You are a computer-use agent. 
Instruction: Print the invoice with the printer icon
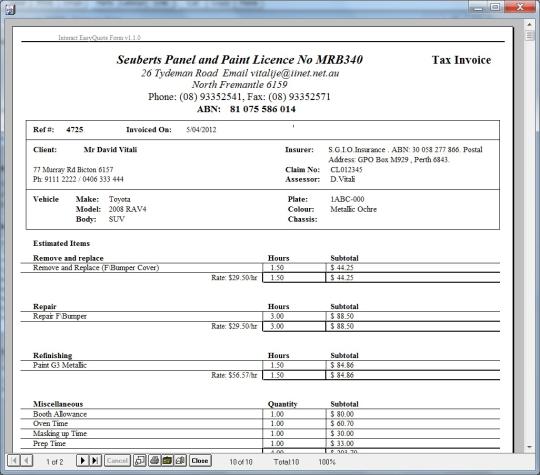(x=155, y=461)
